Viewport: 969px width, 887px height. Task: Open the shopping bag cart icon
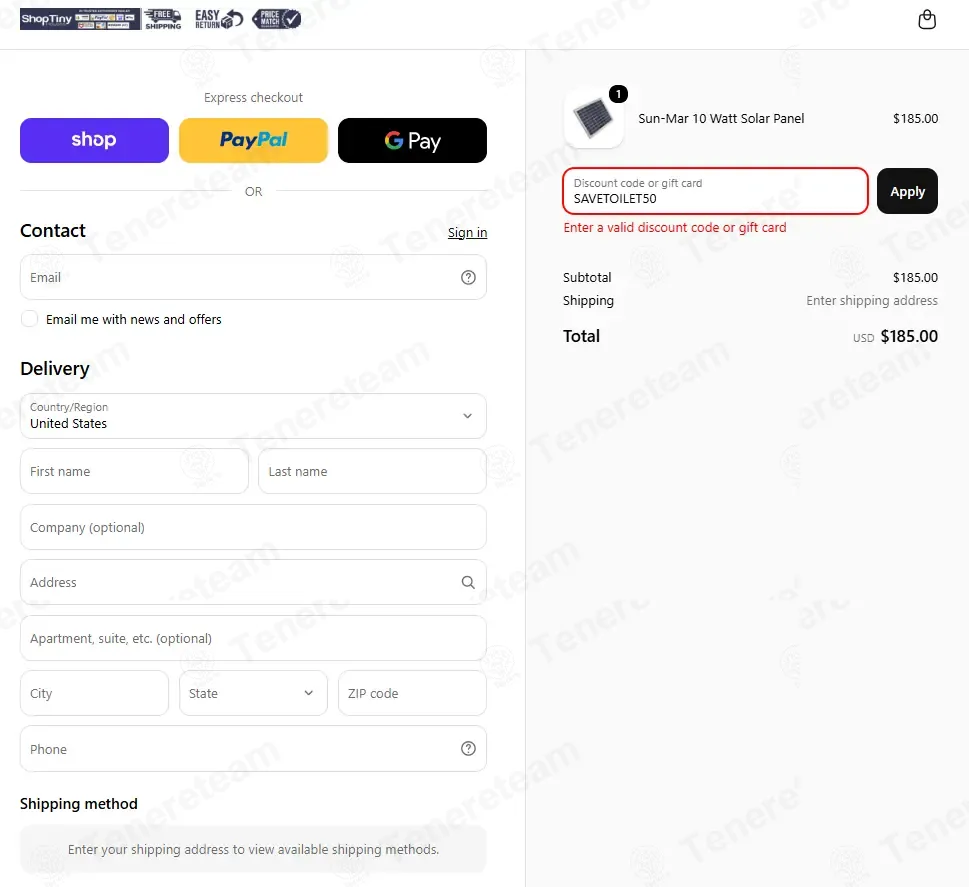pos(926,19)
